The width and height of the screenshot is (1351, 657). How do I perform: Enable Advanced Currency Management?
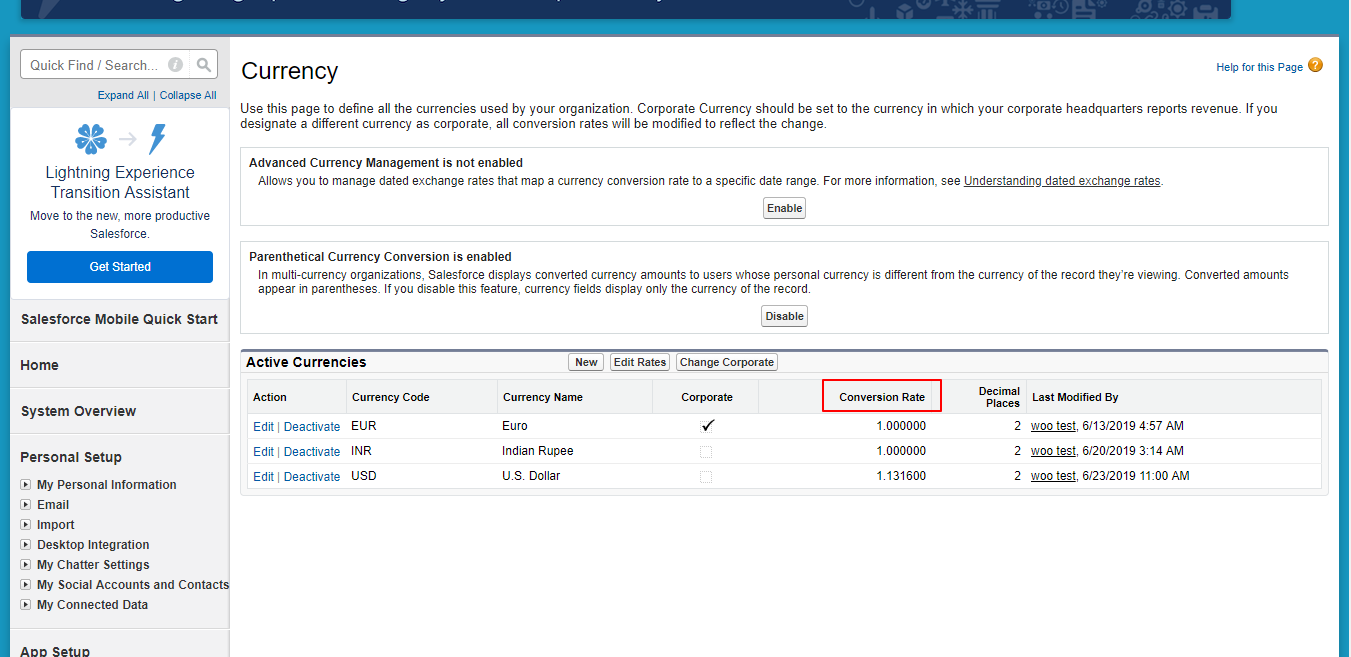[x=784, y=208]
